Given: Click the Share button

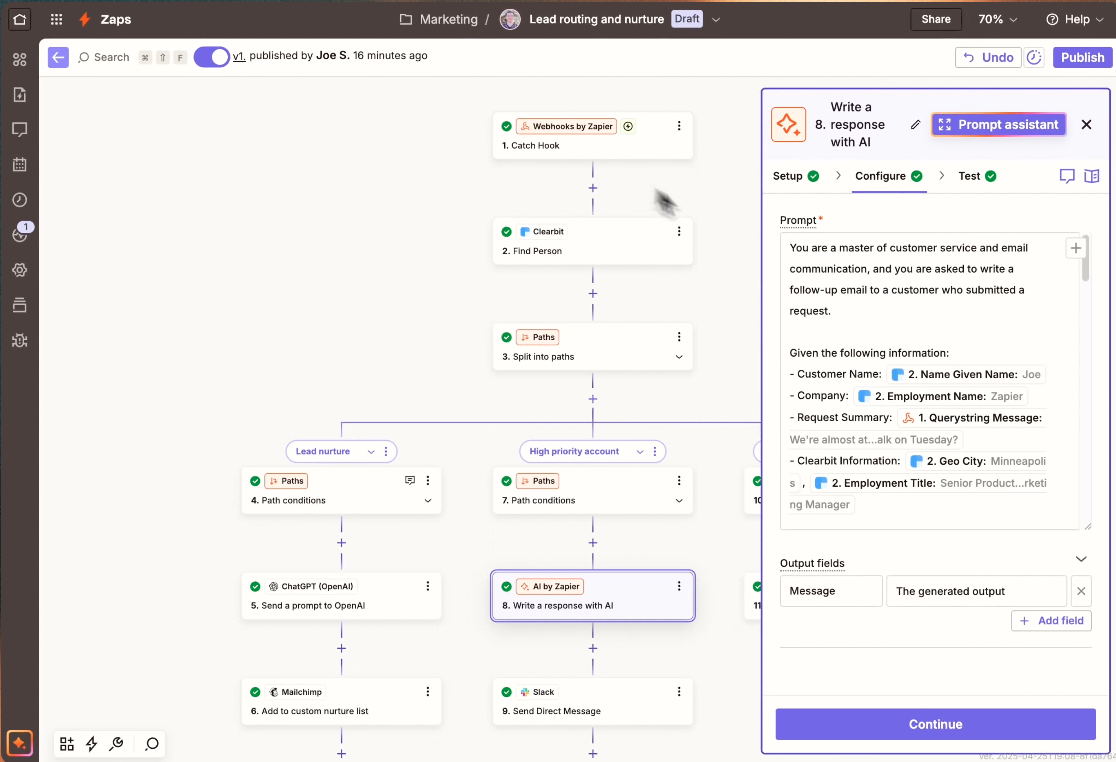Looking at the screenshot, I should pos(936,19).
